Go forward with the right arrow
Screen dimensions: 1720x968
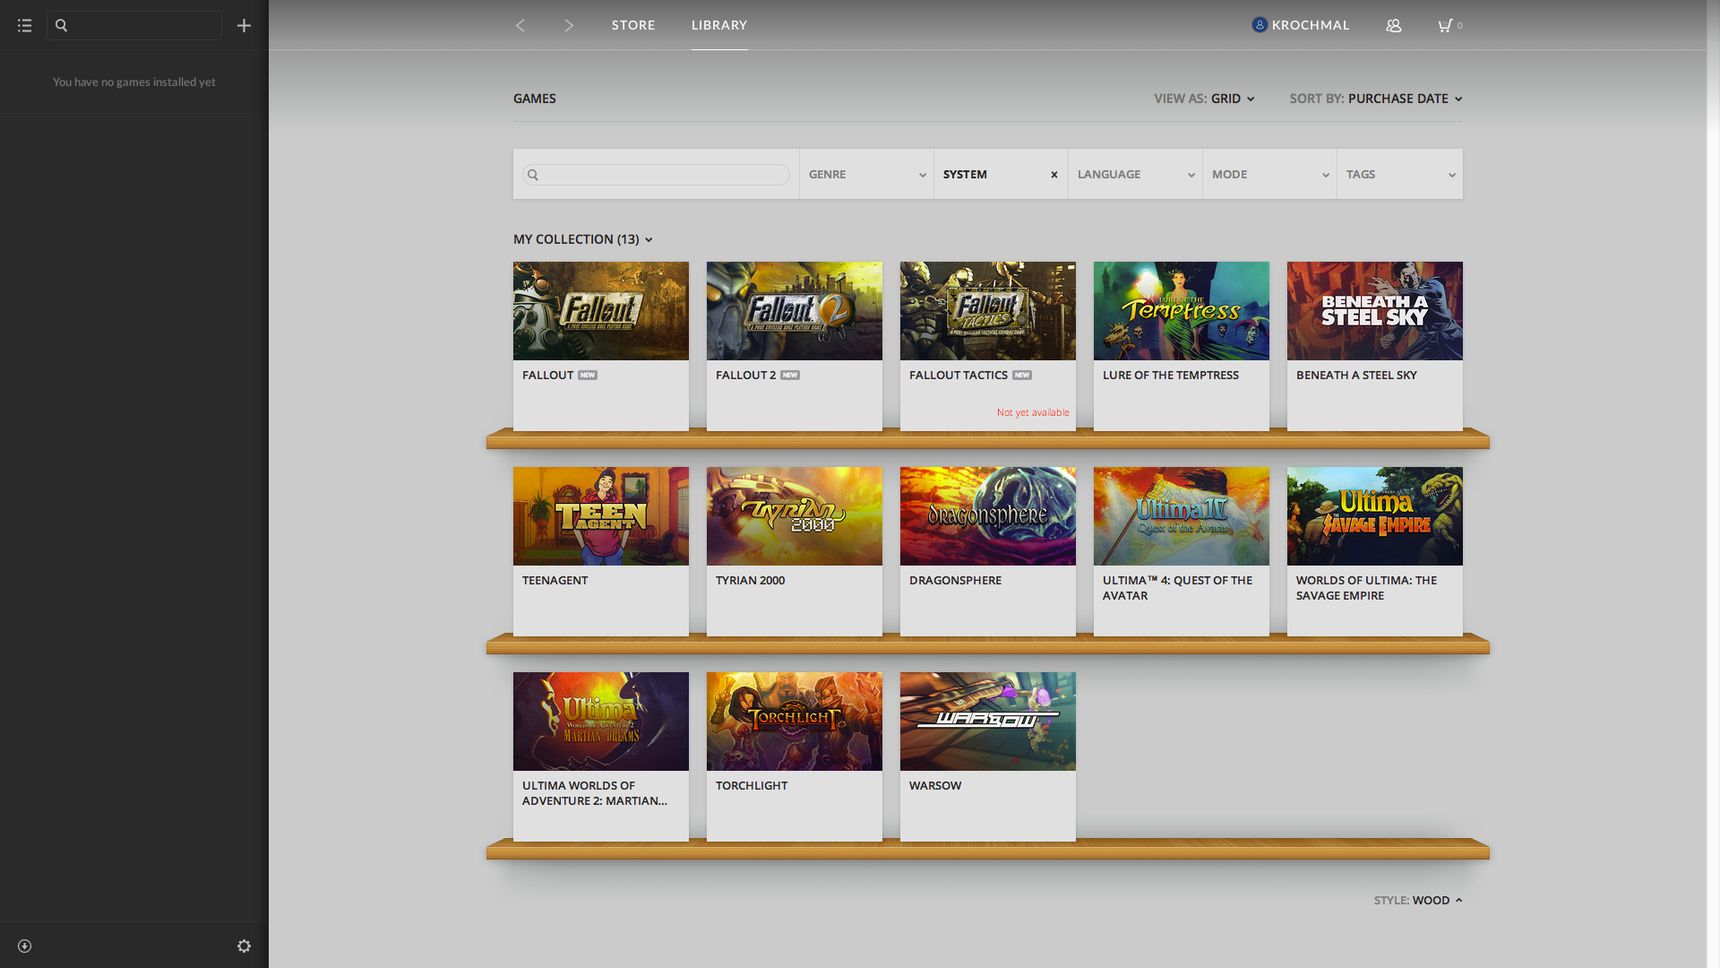point(568,25)
